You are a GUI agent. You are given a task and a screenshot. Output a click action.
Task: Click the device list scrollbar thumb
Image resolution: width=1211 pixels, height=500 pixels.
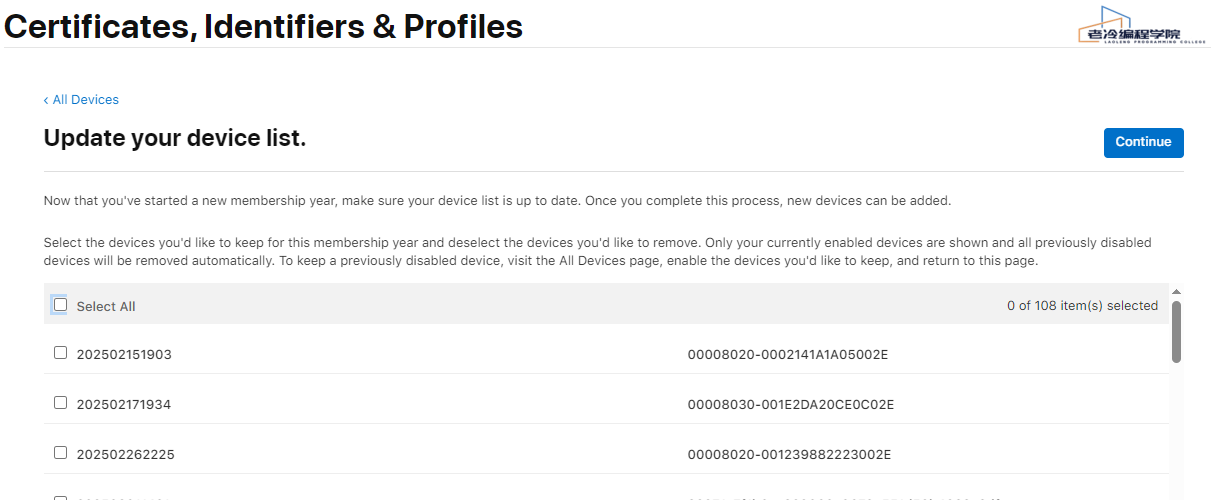(x=1176, y=330)
